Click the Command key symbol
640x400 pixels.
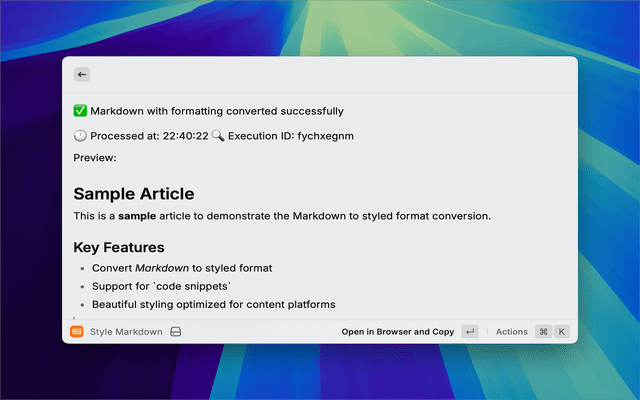(x=543, y=331)
